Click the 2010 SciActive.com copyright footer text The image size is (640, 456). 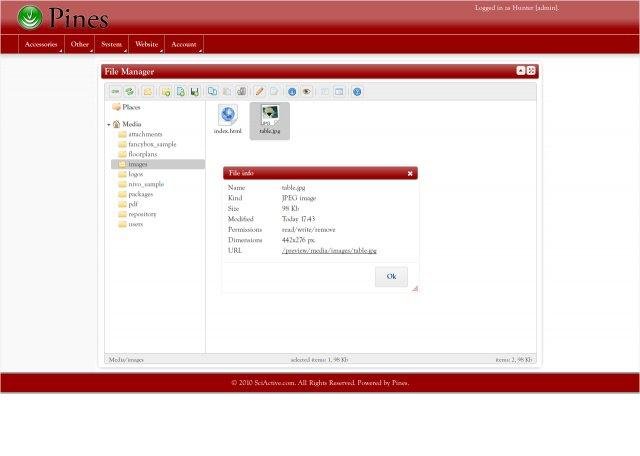click(x=320, y=383)
